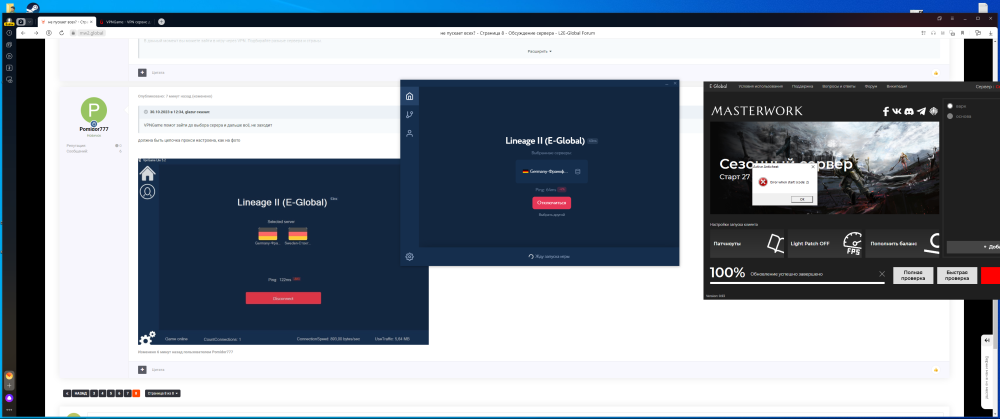Expand the collapsed quote block

pos(539,52)
